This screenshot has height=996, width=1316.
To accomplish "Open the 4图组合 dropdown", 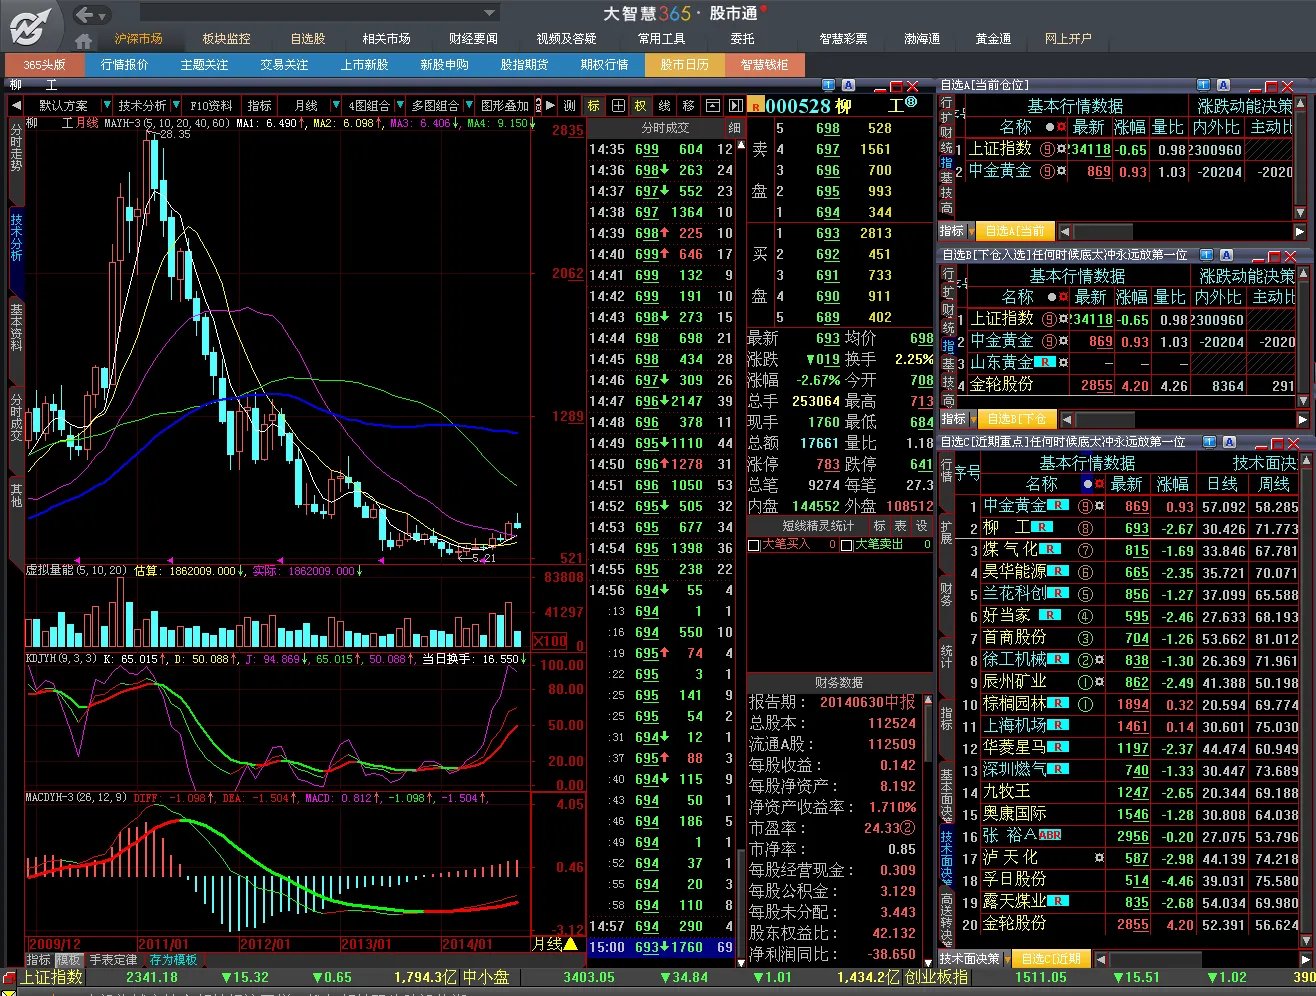I will tap(372, 106).
